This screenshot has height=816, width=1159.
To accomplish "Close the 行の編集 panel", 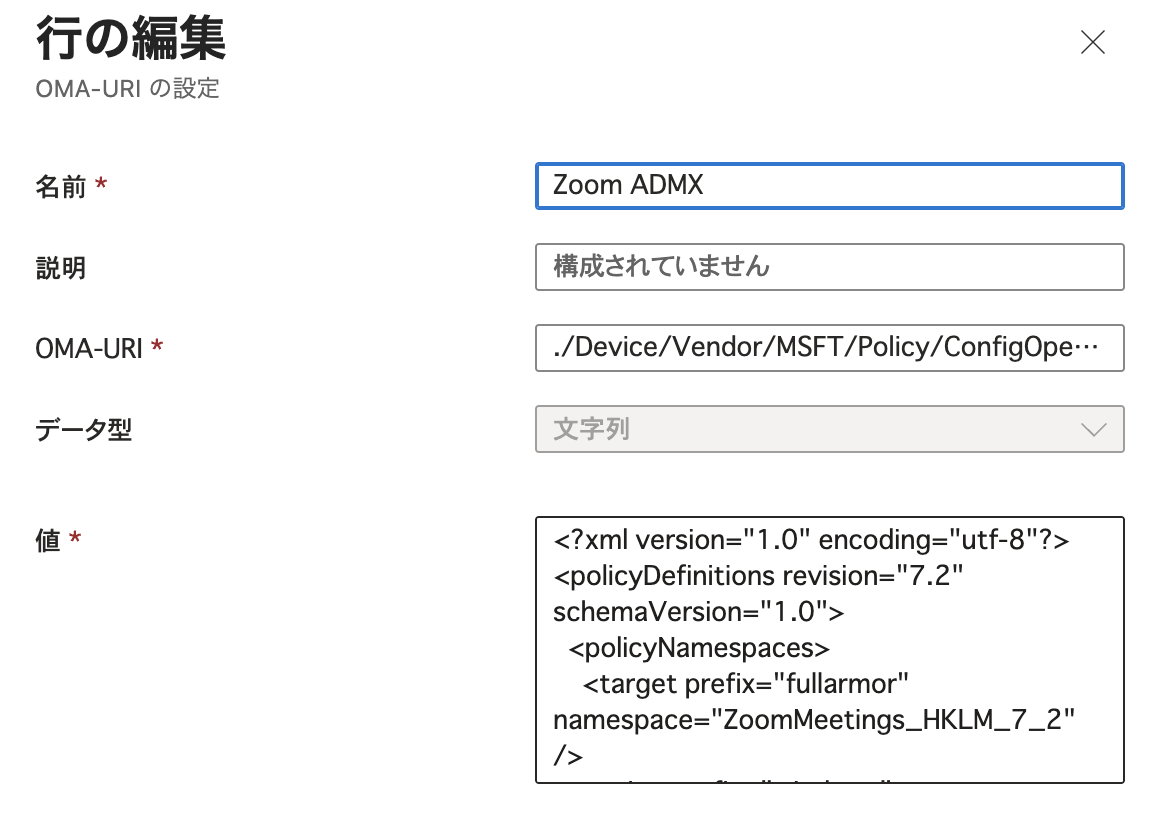I will click(x=1092, y=42).
